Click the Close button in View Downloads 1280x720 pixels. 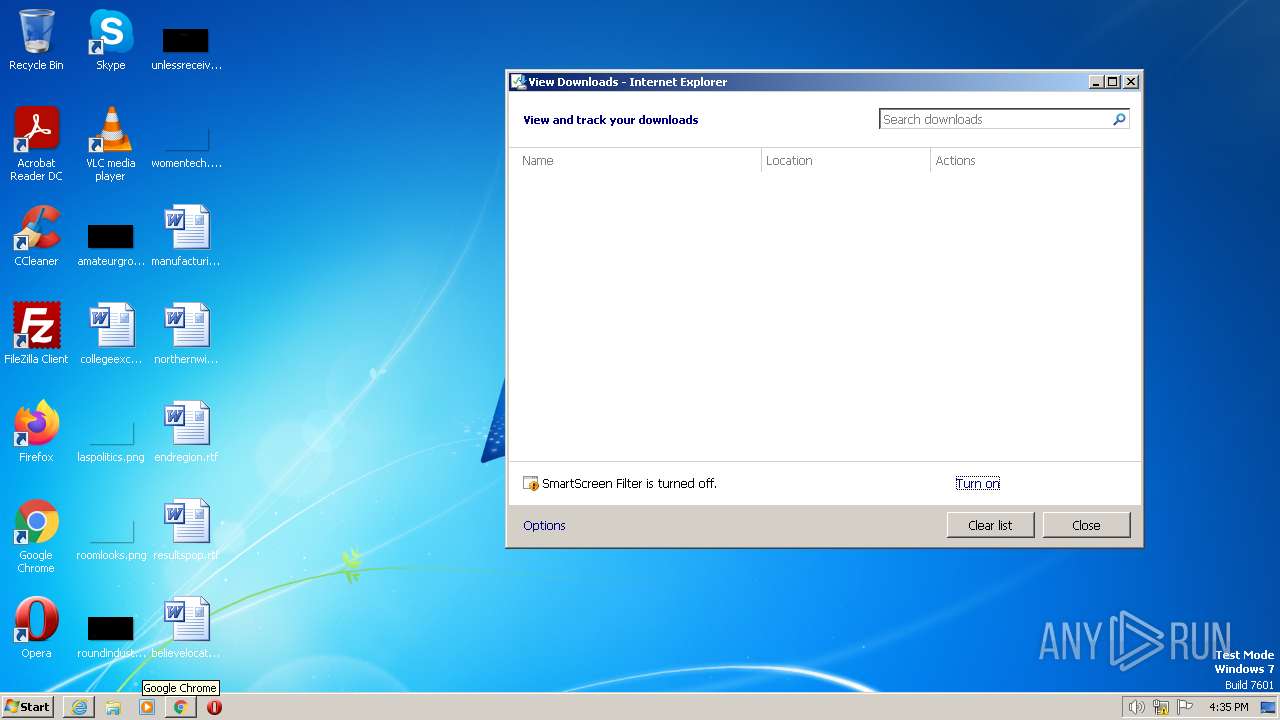[x=1086, y=525]
